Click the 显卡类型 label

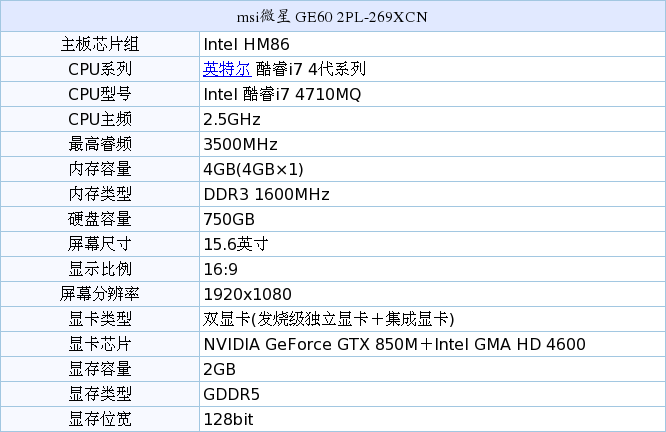100,319
